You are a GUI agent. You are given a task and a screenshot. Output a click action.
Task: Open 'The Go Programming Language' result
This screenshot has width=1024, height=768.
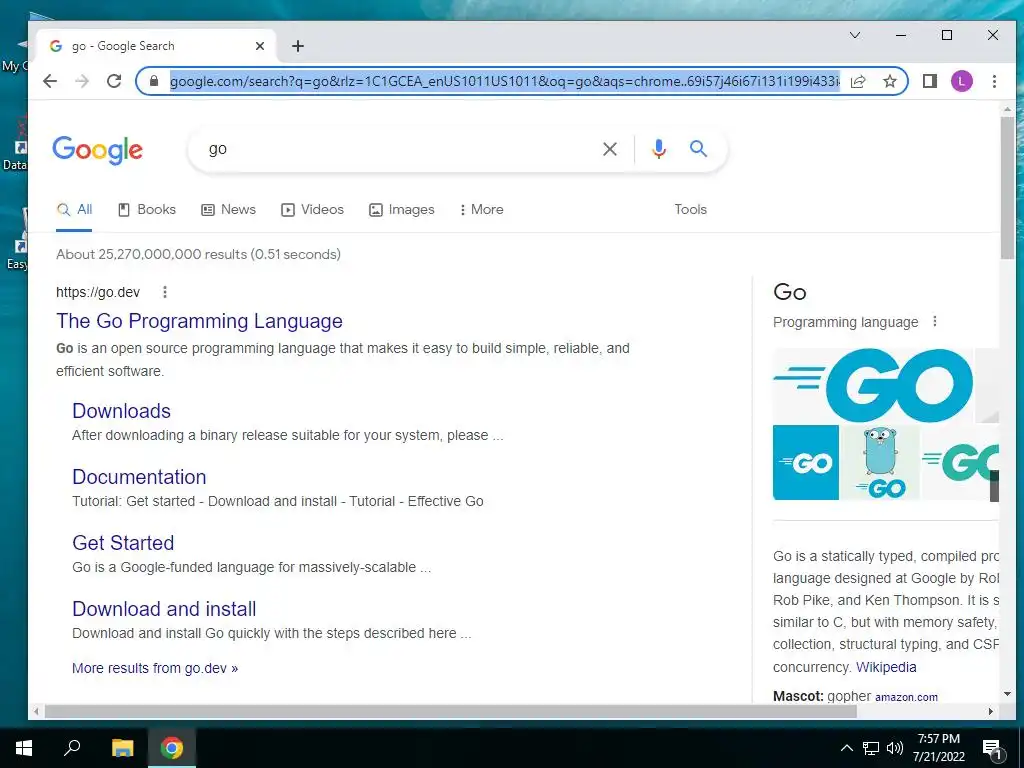click(x=199, y=321)
